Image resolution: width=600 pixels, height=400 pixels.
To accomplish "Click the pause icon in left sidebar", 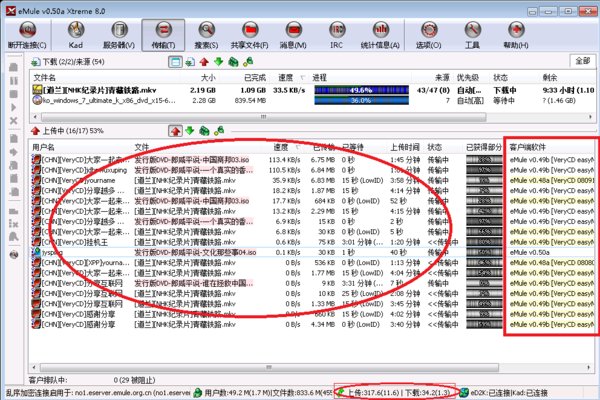I will (14, 81).
